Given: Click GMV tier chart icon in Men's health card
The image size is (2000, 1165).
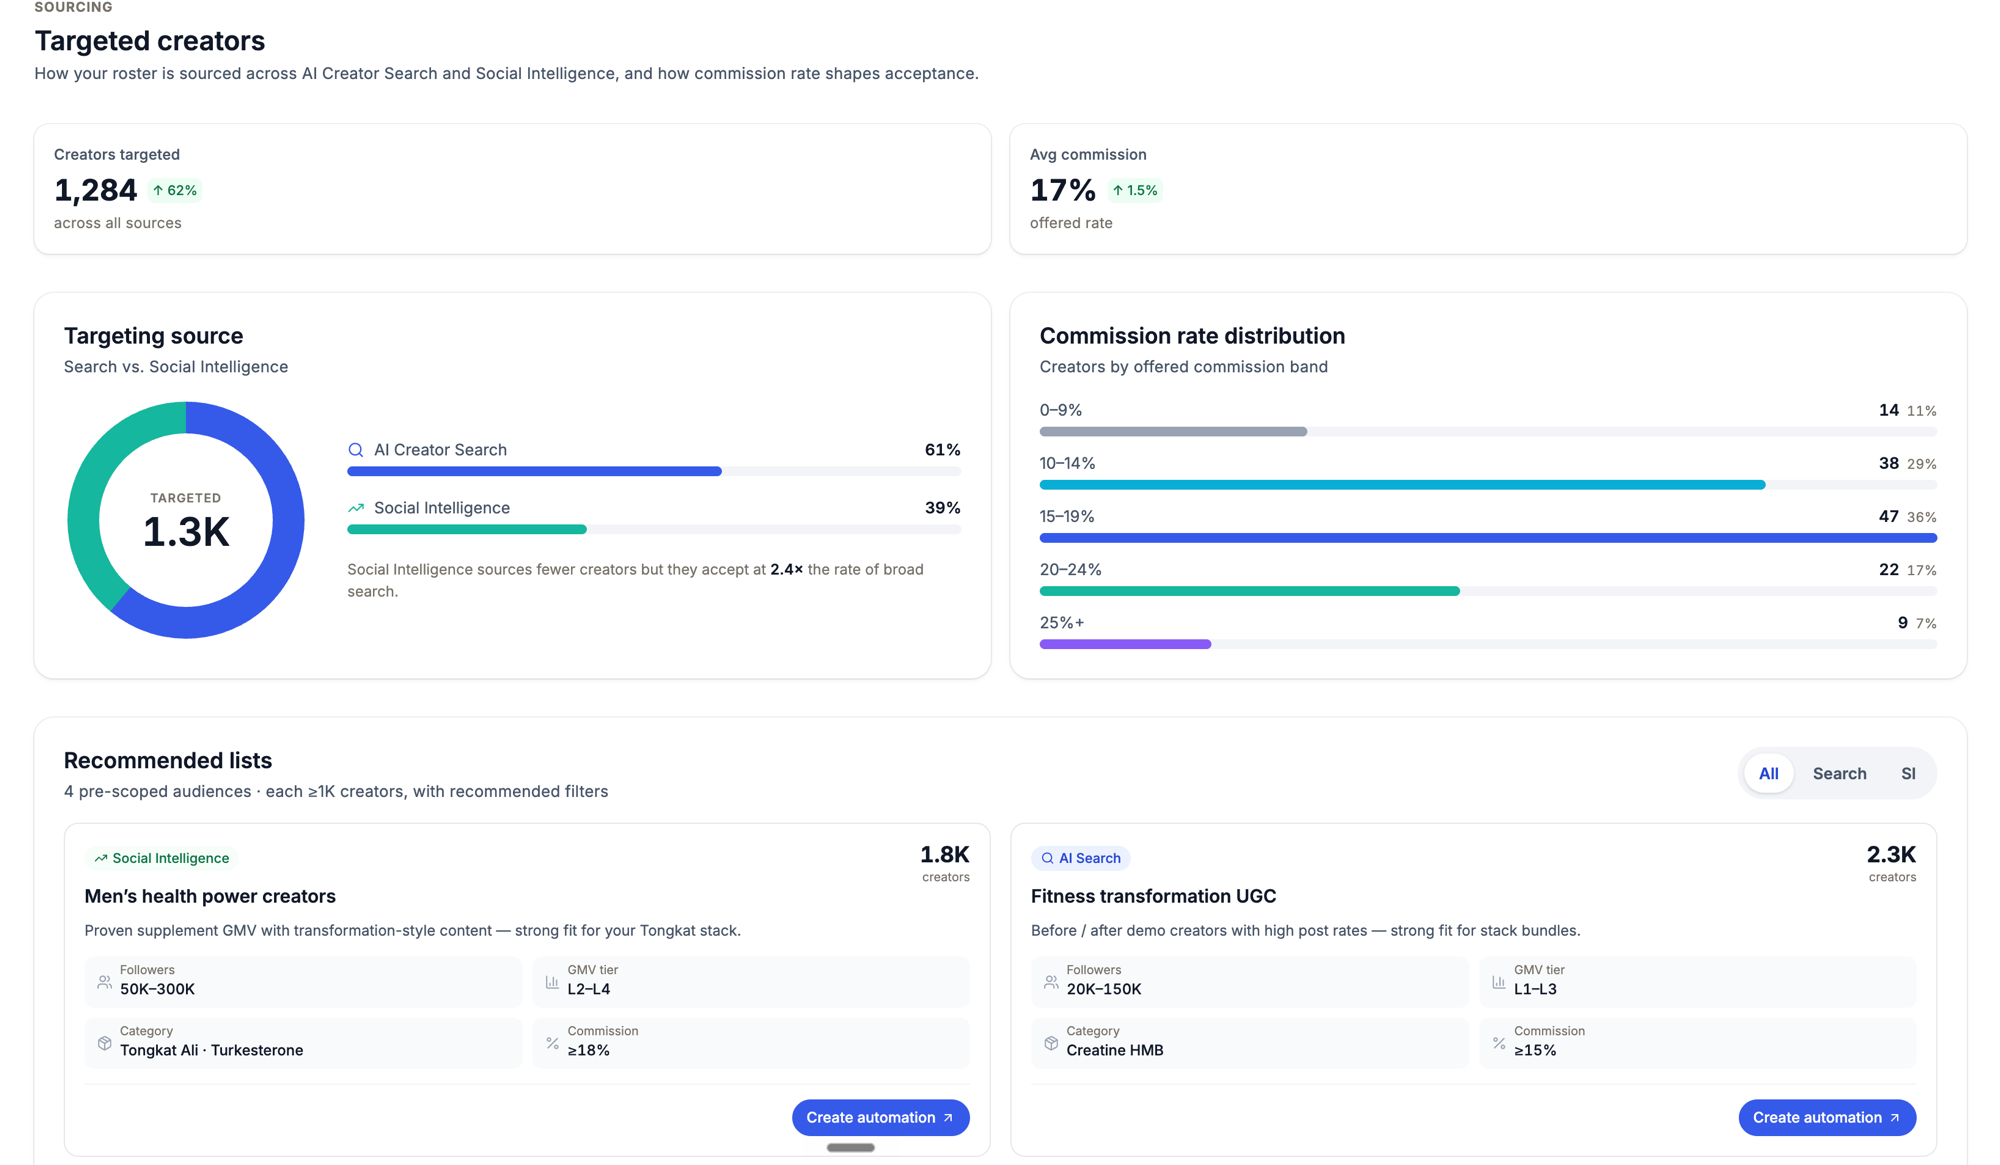Looking at the screenshot, I should tap(552, 982).
